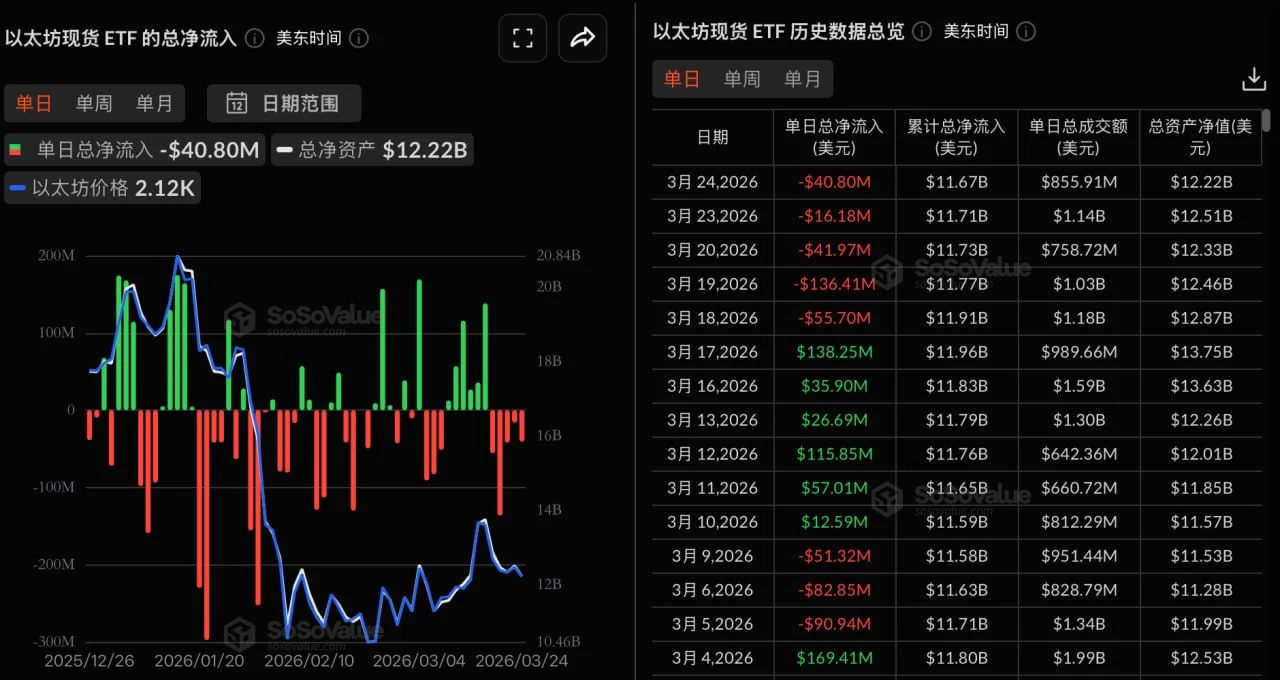Image resolution: width=1280 pixels, height=680 pixels.
Task: Select table 单月 tab
Action: 802,79
